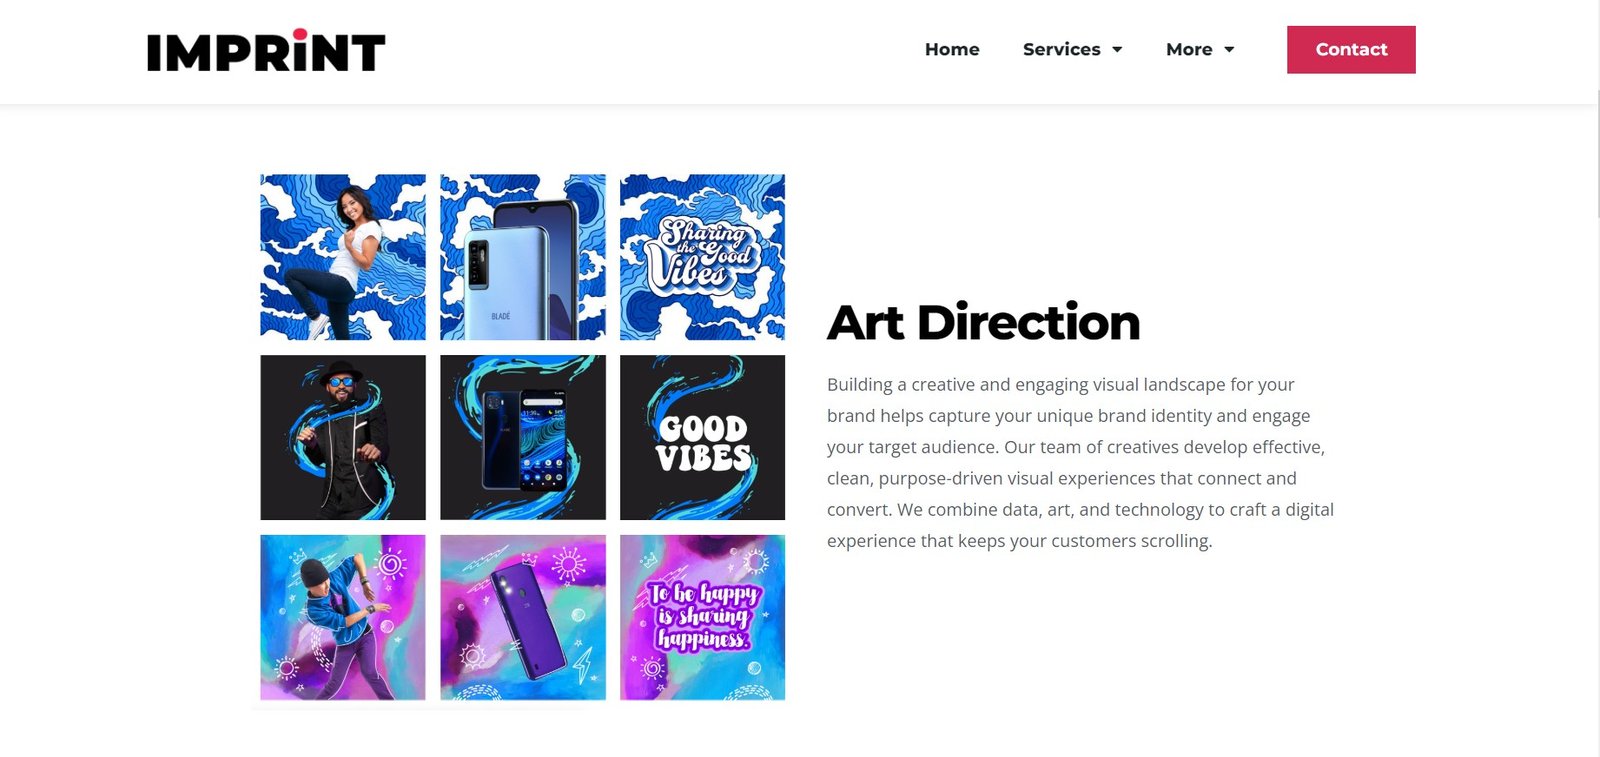Click the Art Direction heading

click(983, 322)
